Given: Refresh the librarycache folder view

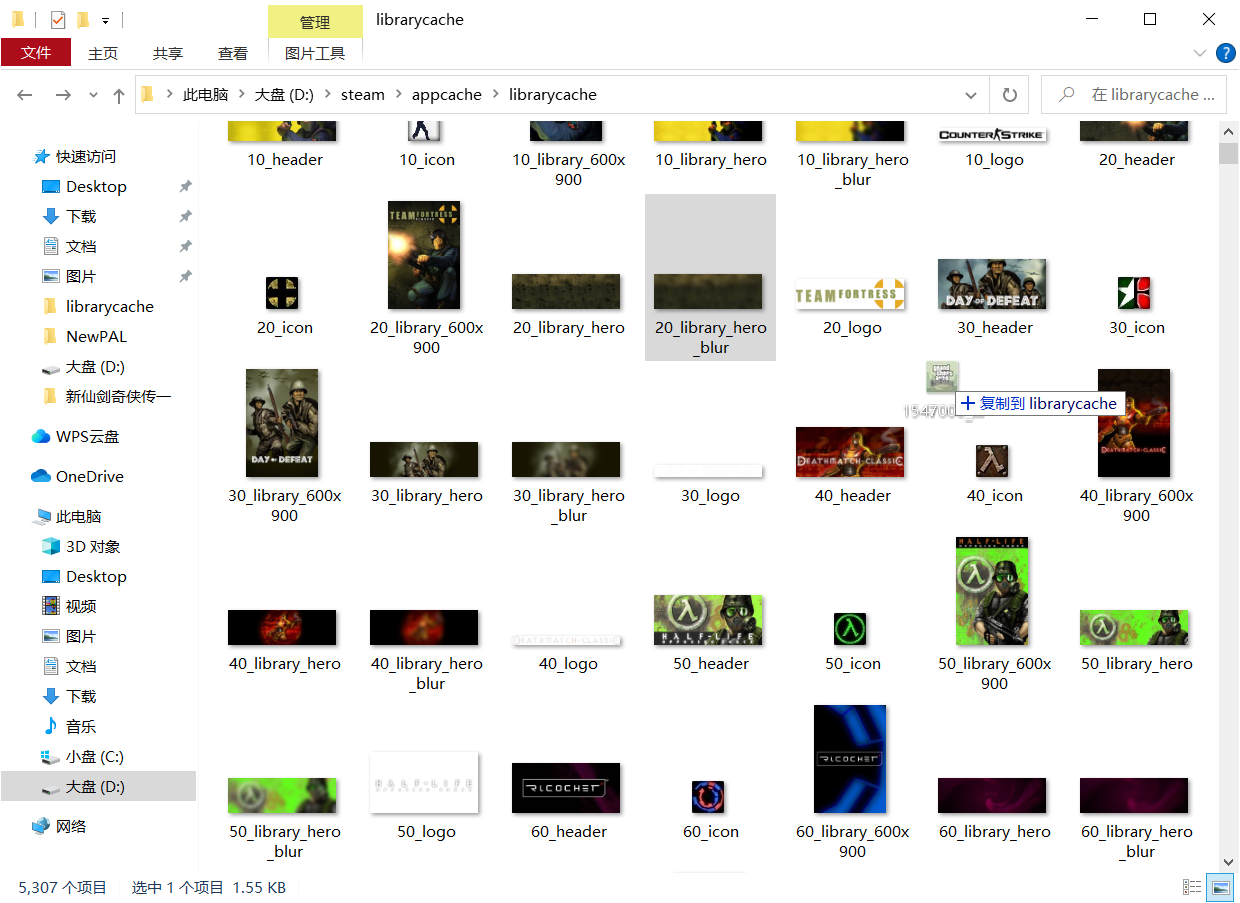Looking at the screenshot, I should (1010, 95).
